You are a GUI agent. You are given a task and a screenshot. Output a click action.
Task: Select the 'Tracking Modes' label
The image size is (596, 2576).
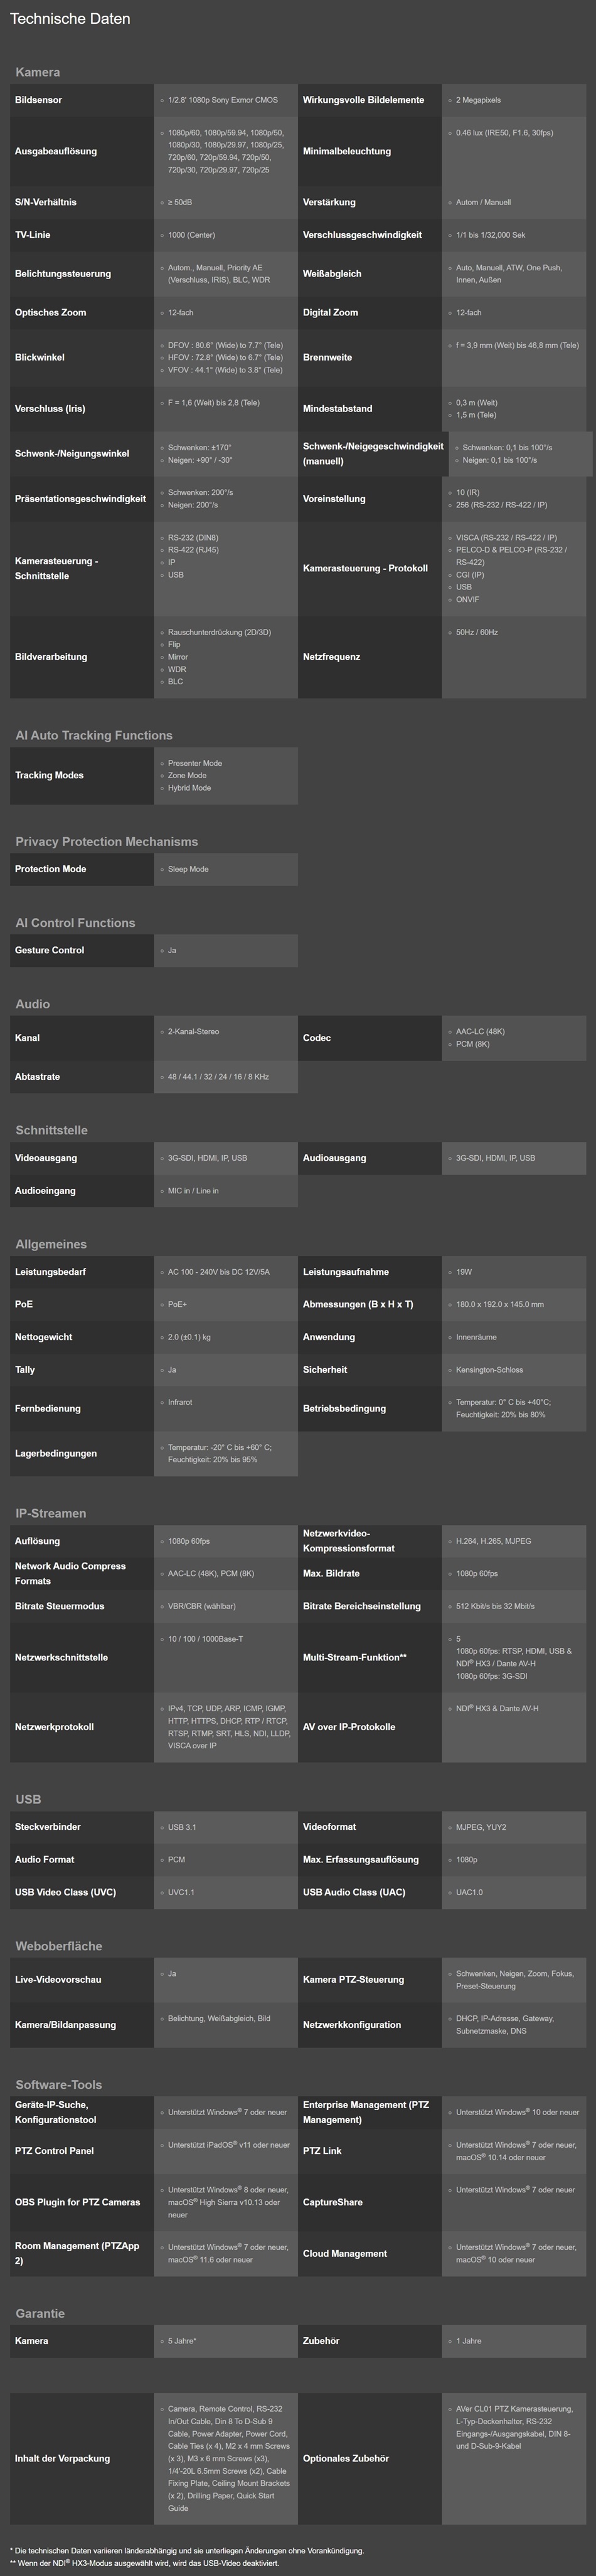coord(49,775)
